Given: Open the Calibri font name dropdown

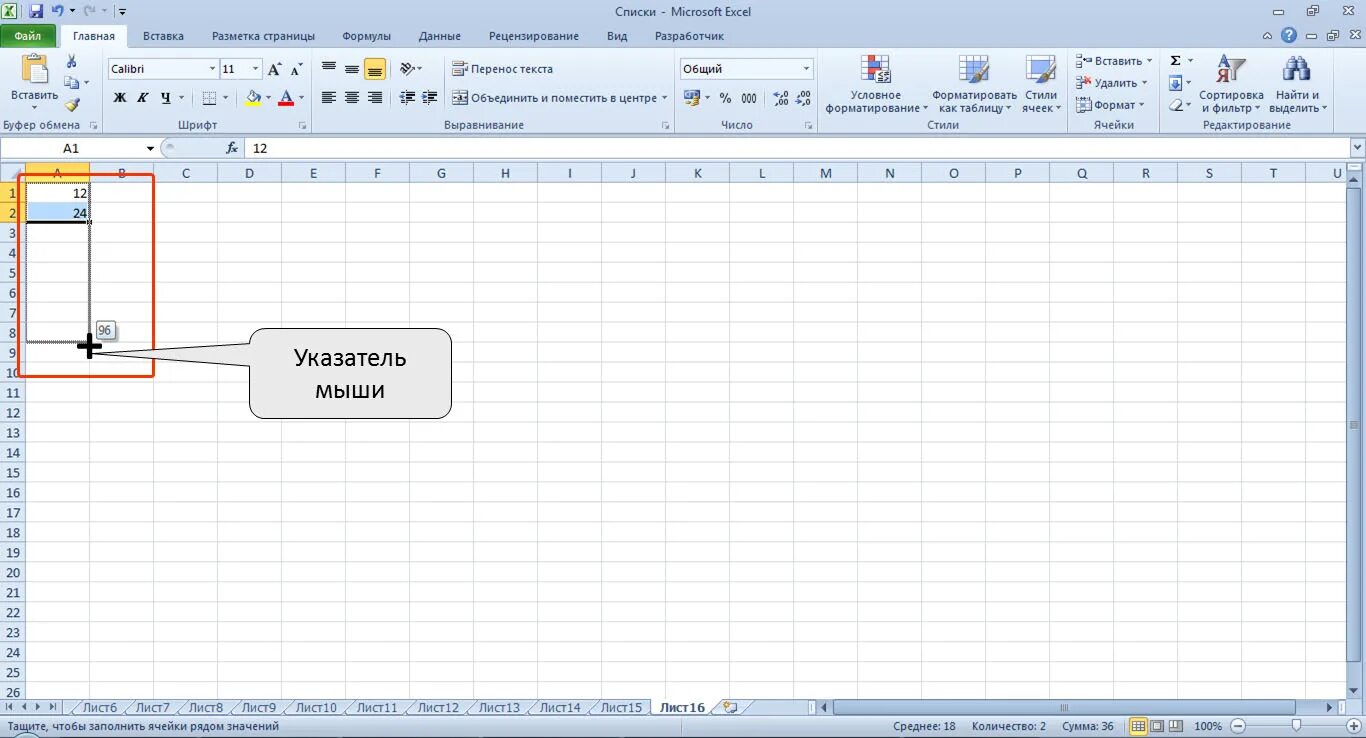Looking at the screenshot, I should (x=212, y=69).
